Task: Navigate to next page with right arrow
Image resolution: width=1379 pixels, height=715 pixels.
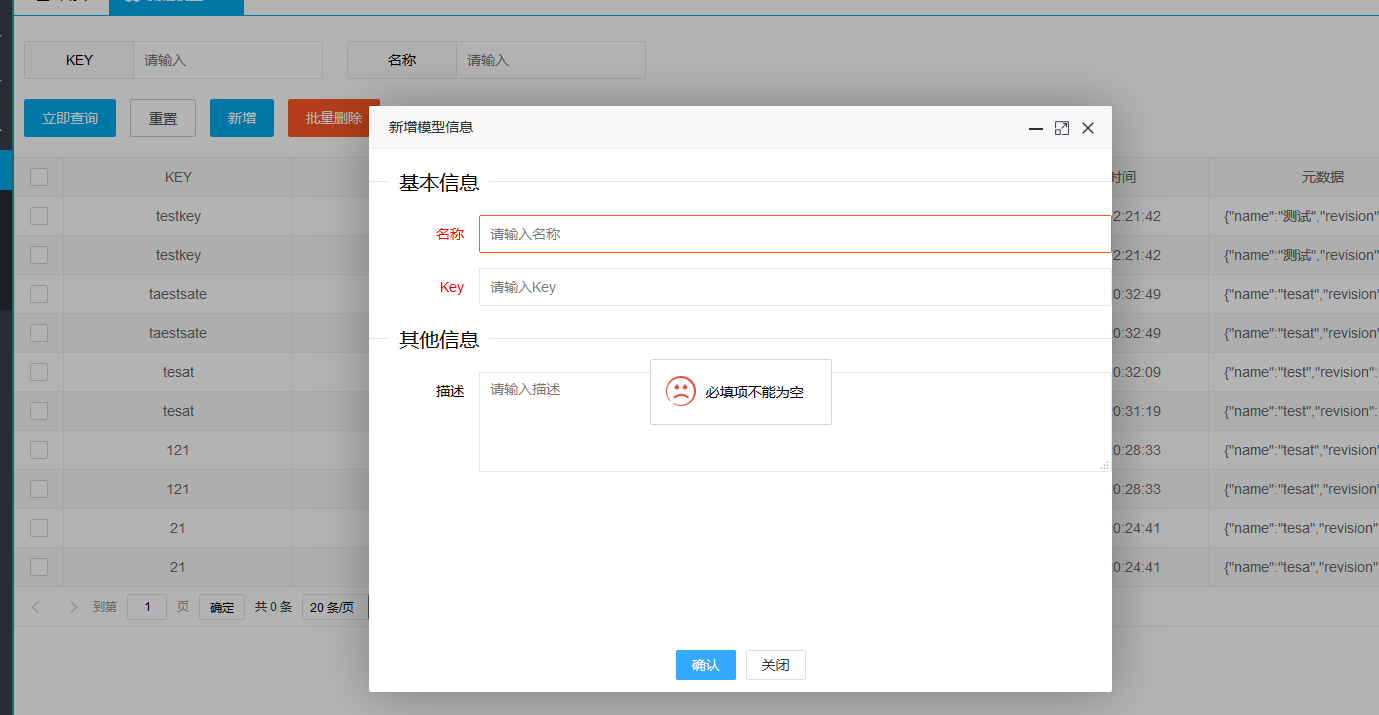Action: 72,606
